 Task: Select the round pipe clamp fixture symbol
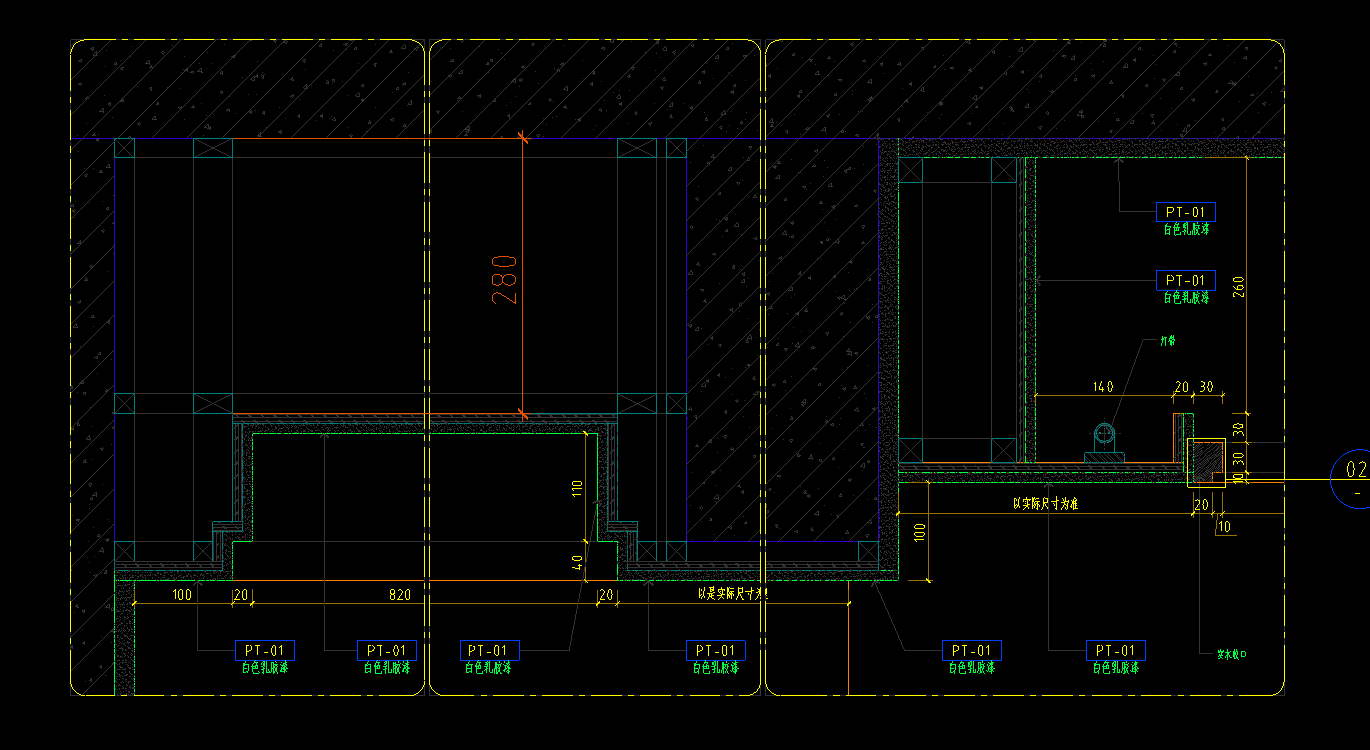coord(1104,441)
